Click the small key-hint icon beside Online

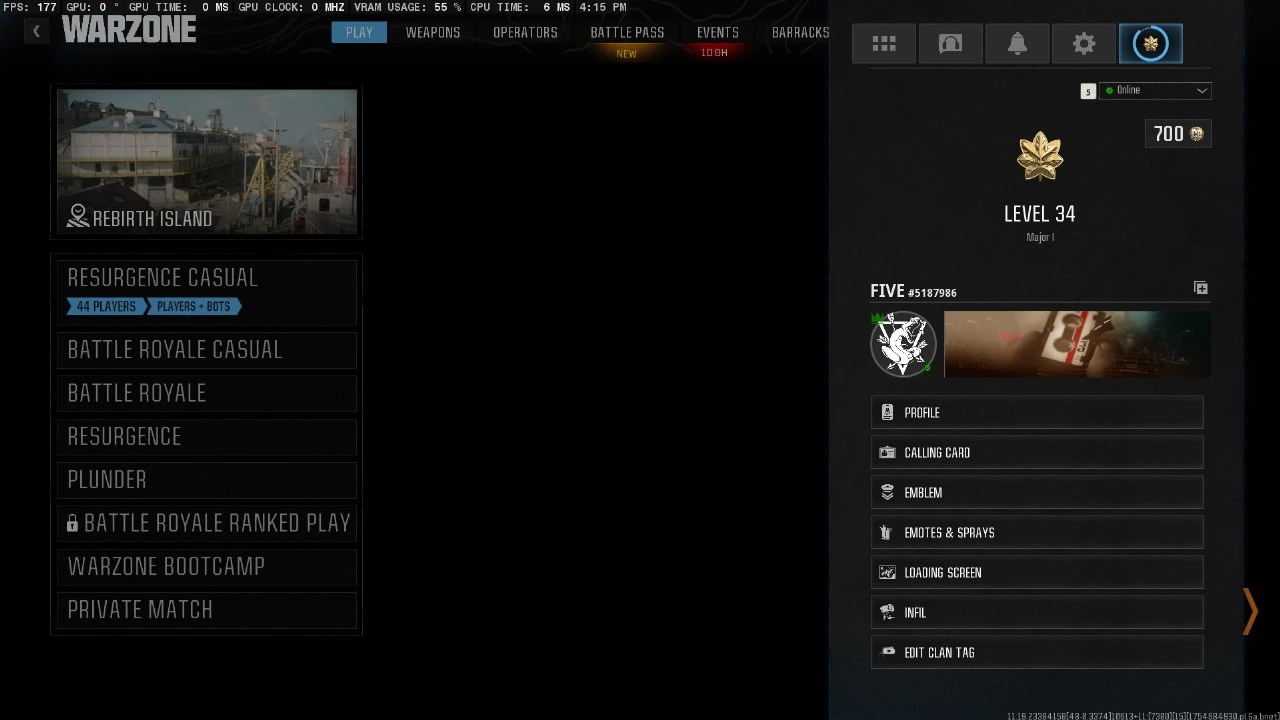tap(1088, 91)
